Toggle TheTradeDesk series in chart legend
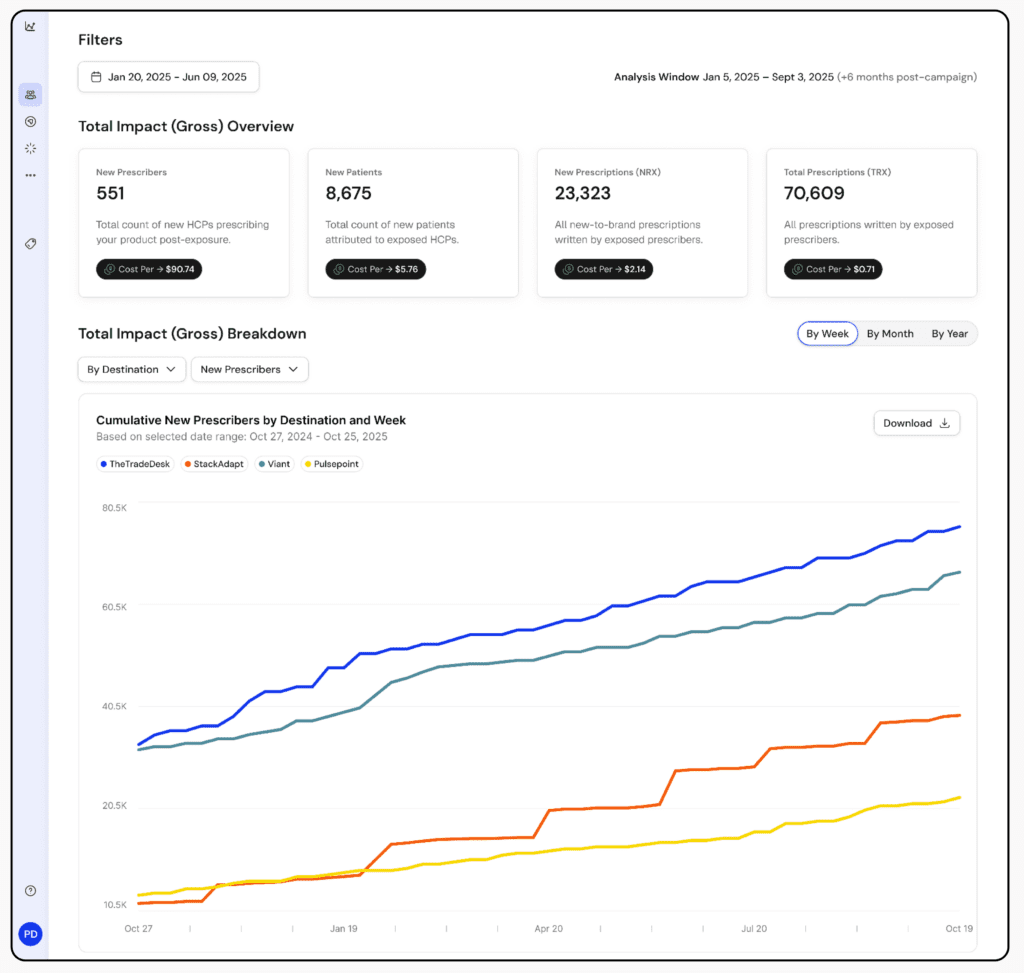 (x=136, y=464)
